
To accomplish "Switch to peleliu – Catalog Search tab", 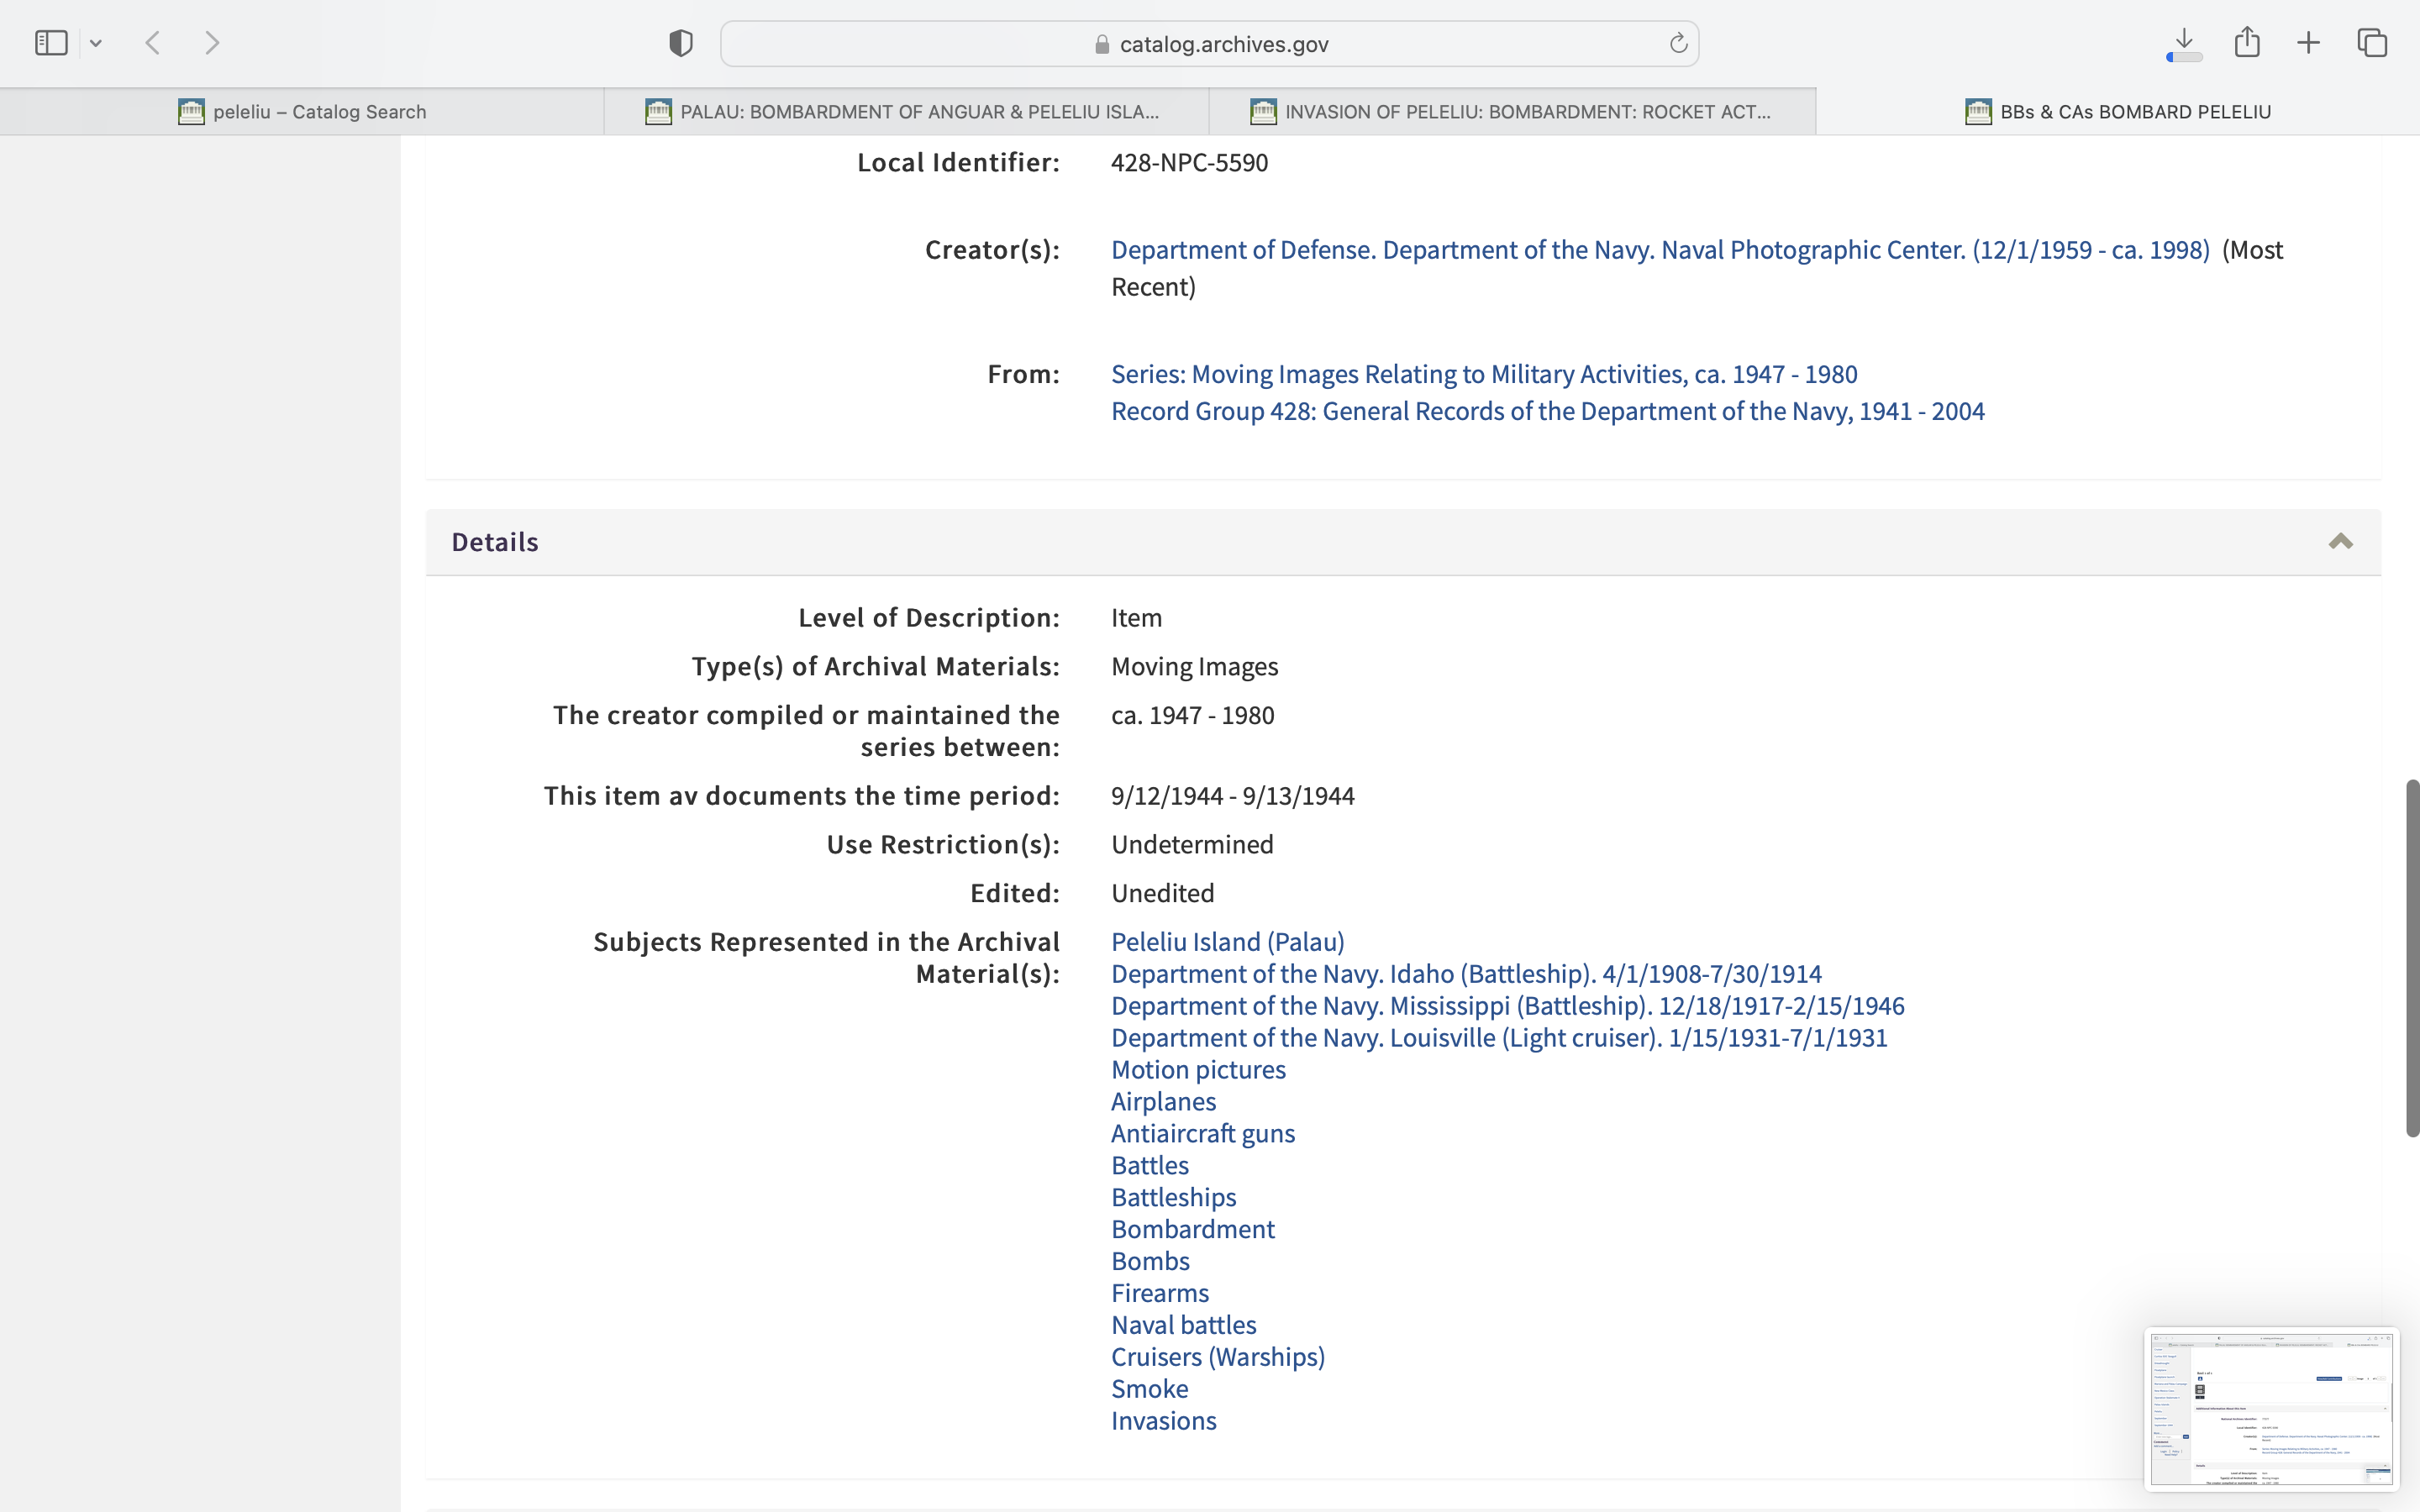I will [302, 112].
